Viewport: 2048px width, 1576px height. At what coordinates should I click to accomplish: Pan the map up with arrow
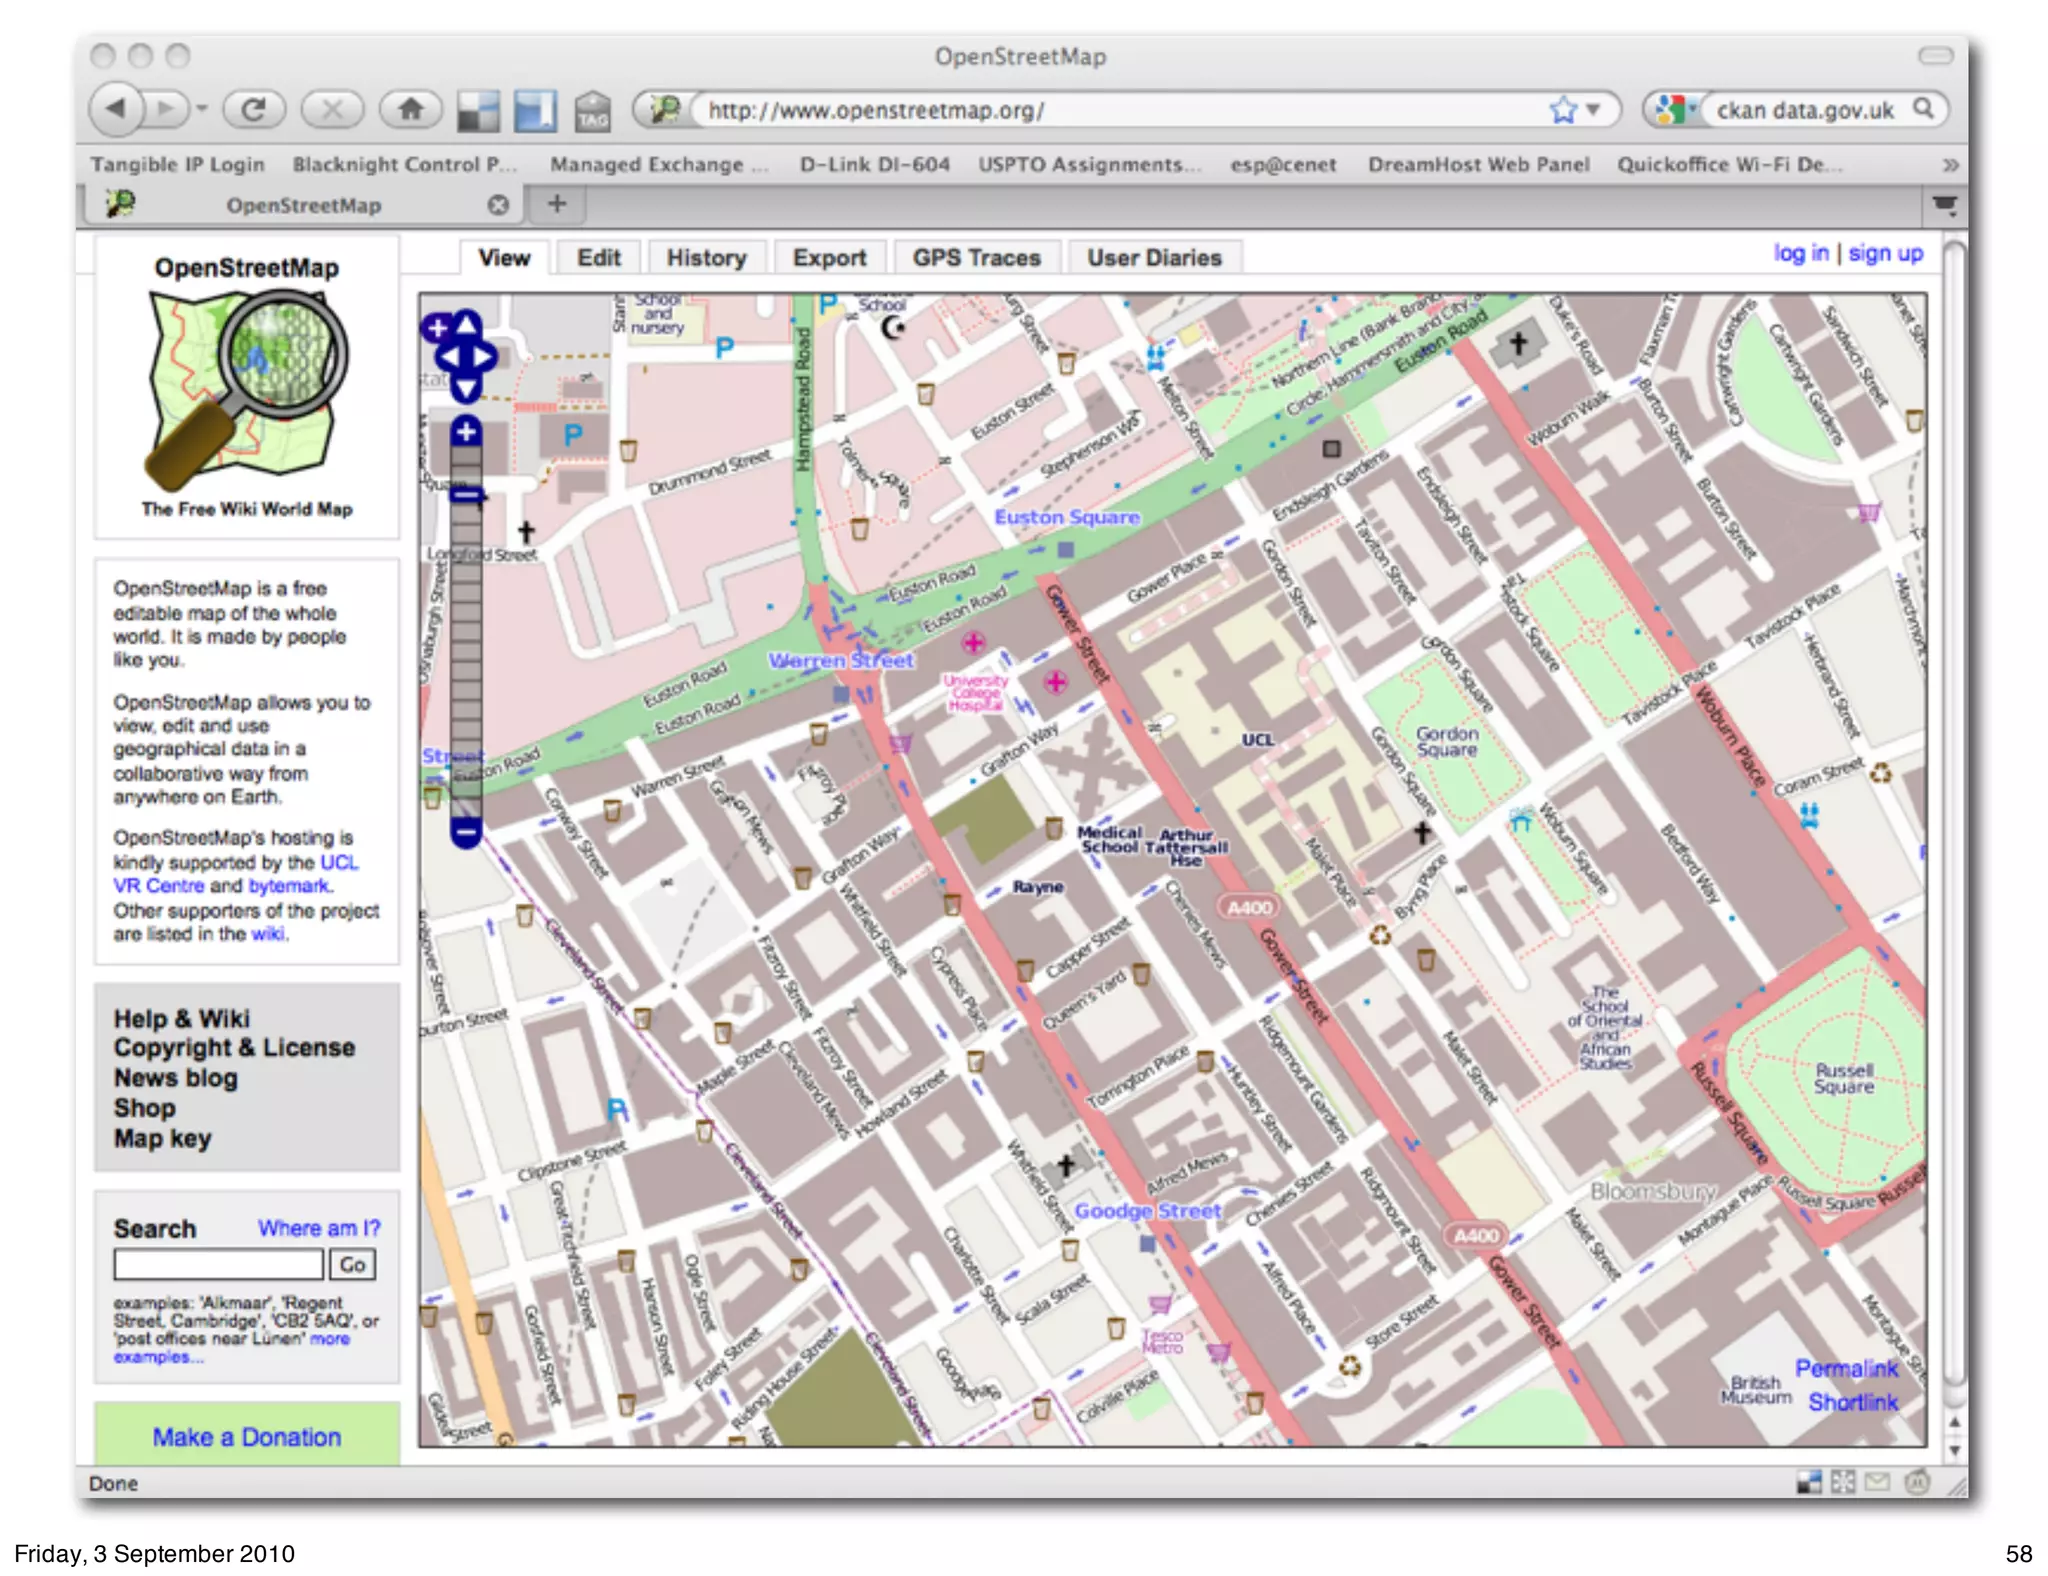click(468, 323)
